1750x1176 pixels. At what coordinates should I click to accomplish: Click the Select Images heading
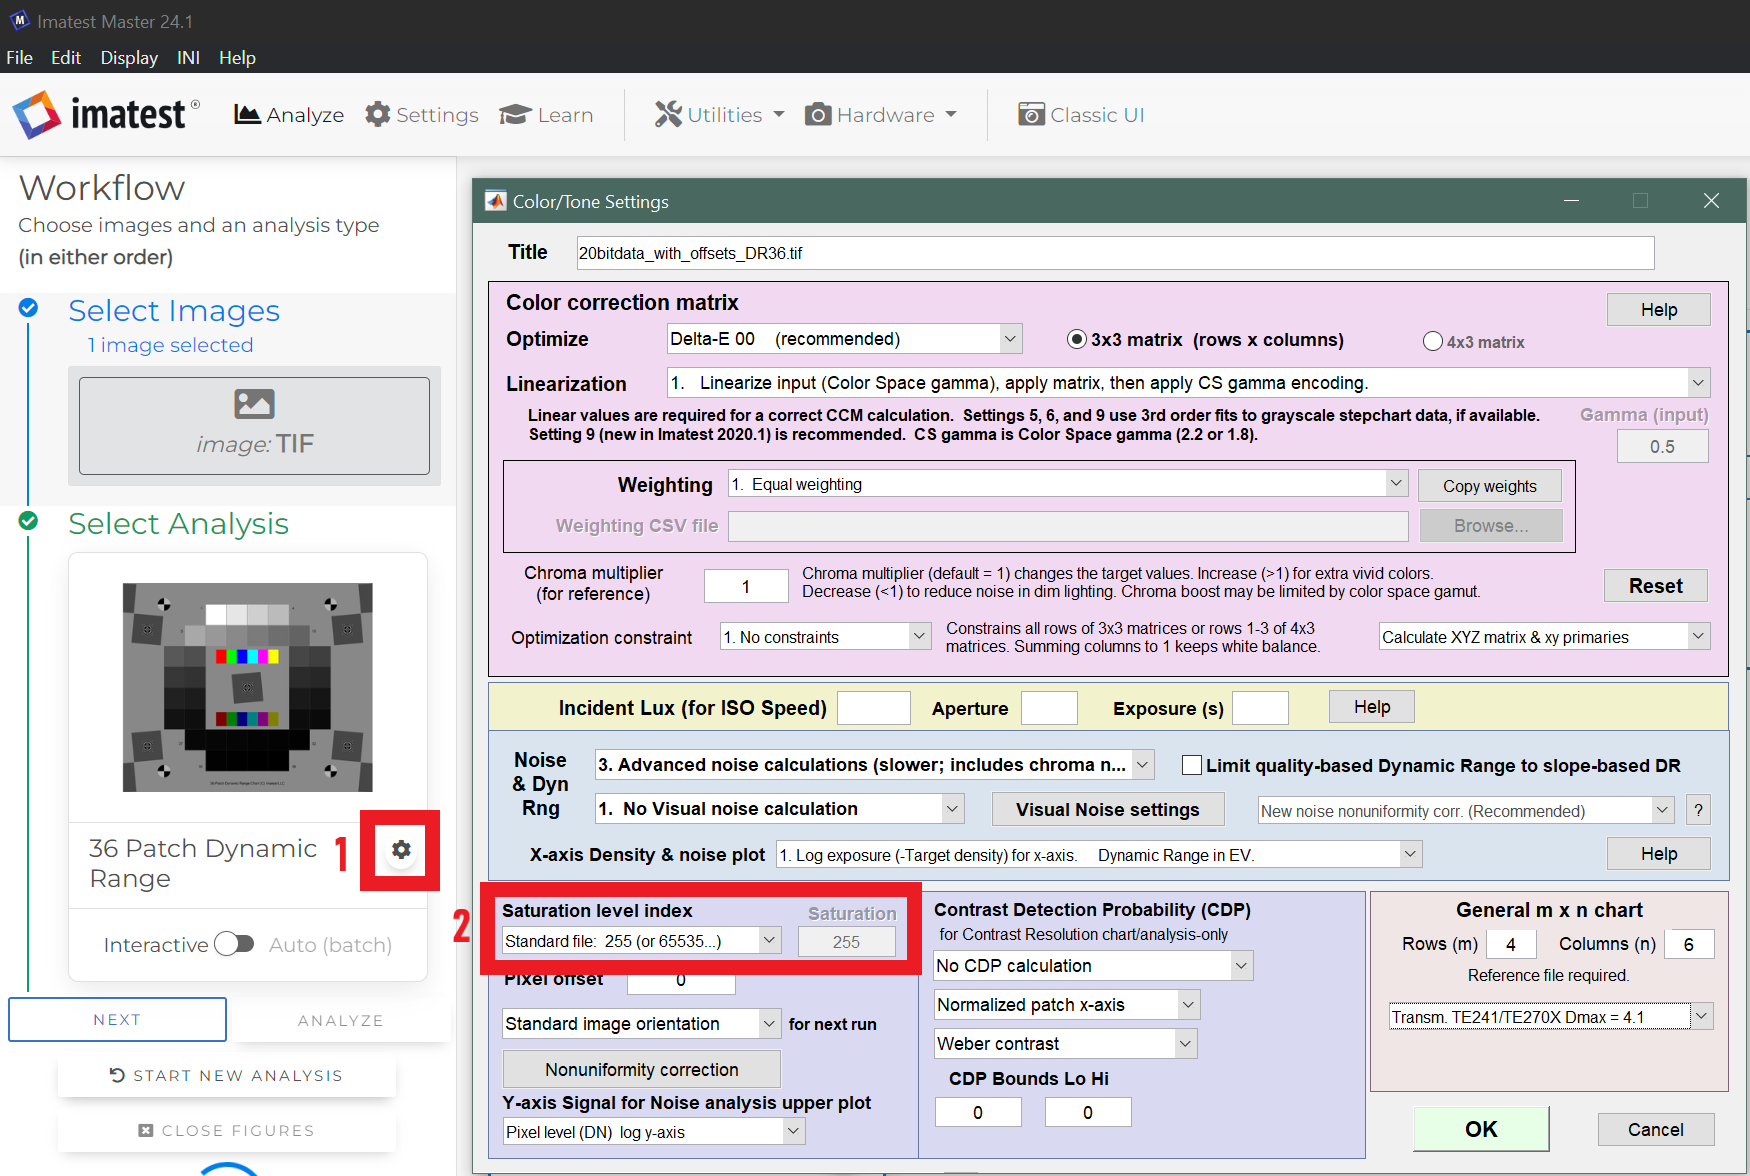point(174,311)
